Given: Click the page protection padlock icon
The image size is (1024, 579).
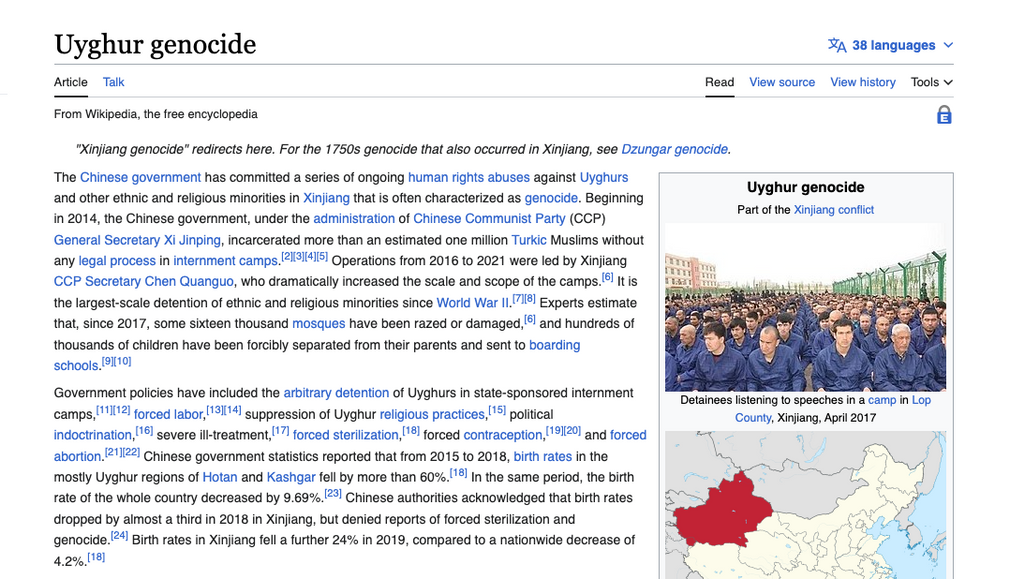Looking at the screenshot, I should pyautogui.click(x=944, y=115).
